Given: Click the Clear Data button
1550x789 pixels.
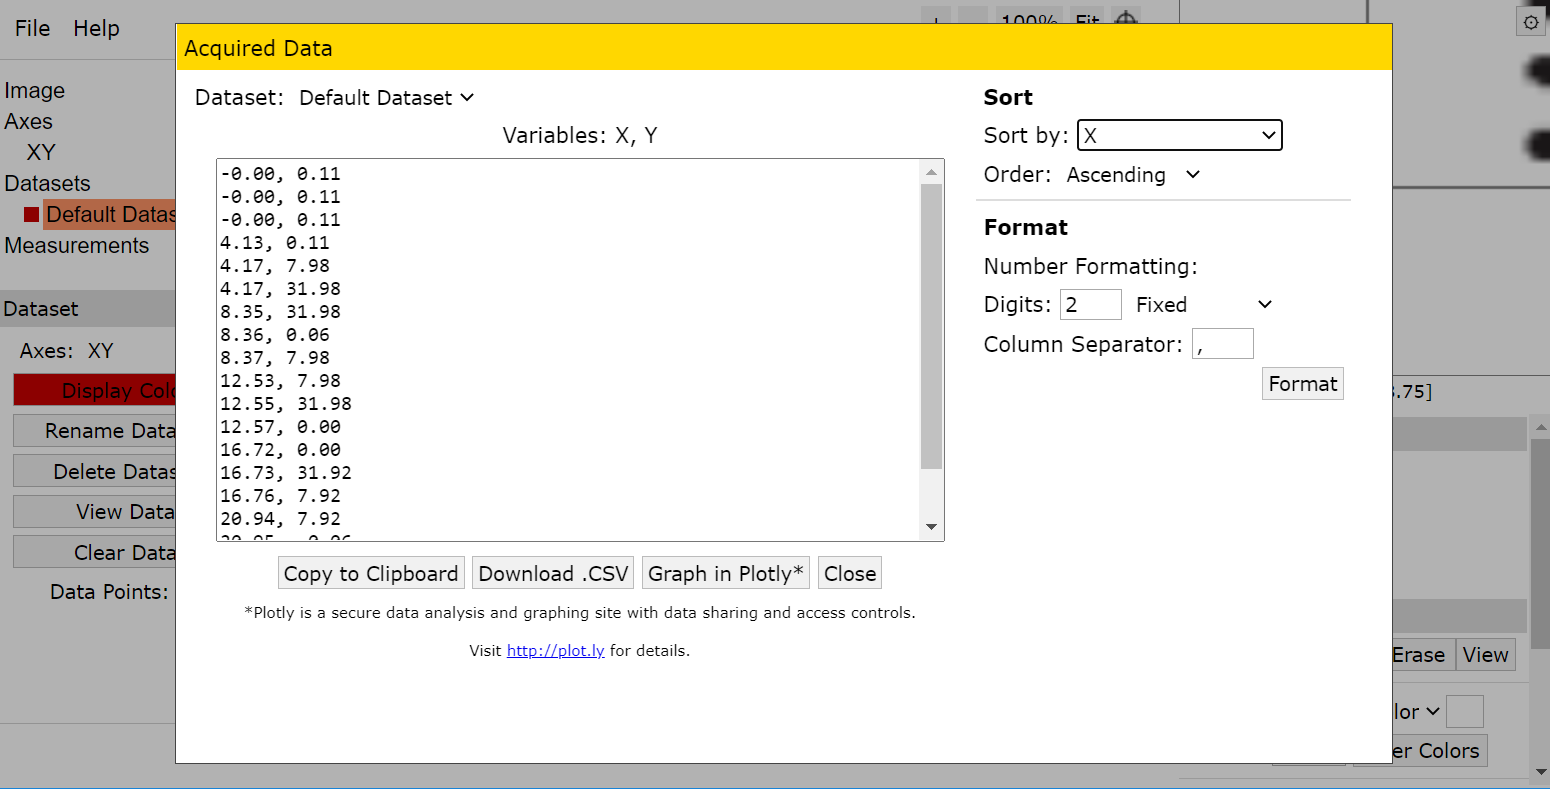Looking at the screenshot, I should pyautogui.click(x=95, y=552).
